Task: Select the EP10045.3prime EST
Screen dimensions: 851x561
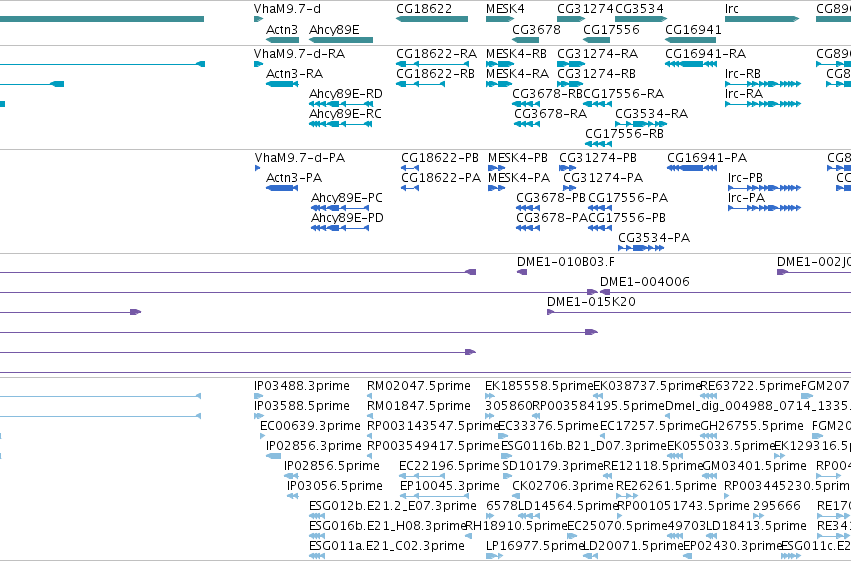Action: [434, 496]
